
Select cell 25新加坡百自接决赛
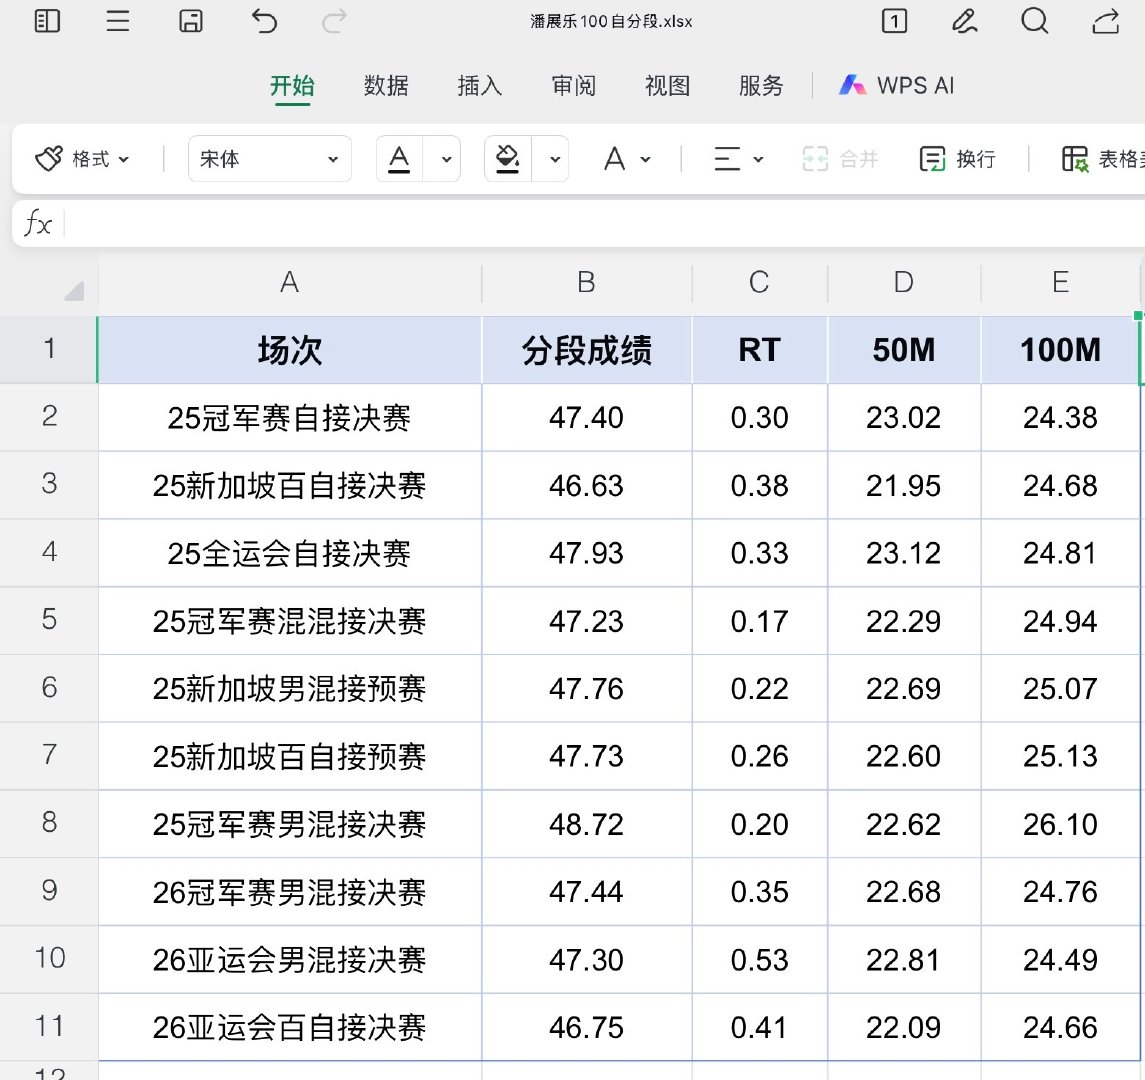(290, 486)
